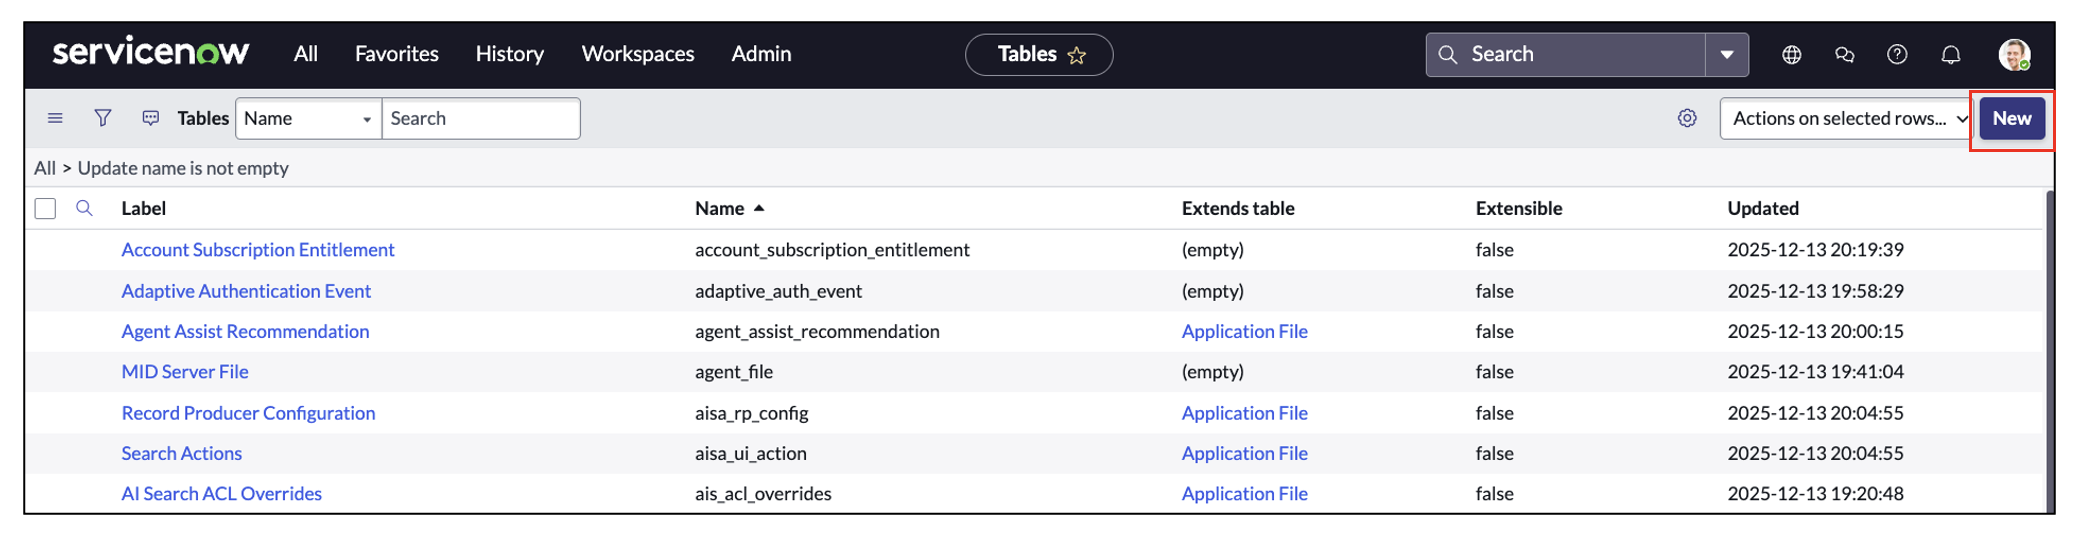Click the help question mark icon

1897,55
